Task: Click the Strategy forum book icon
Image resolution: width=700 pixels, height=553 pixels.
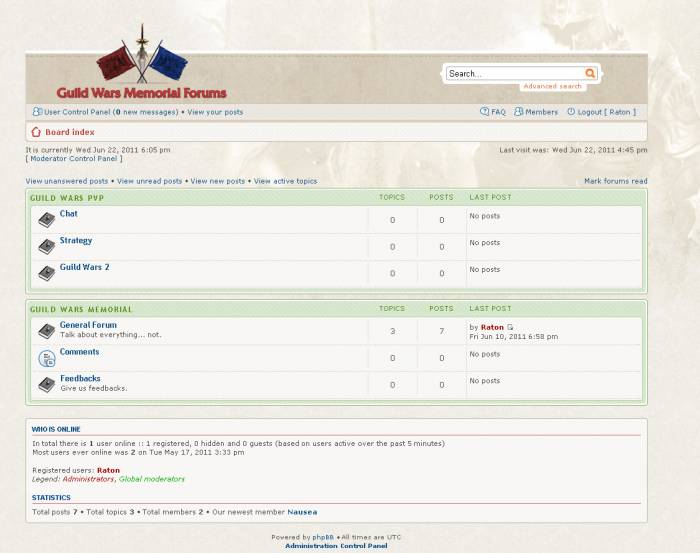Action: 46,246
